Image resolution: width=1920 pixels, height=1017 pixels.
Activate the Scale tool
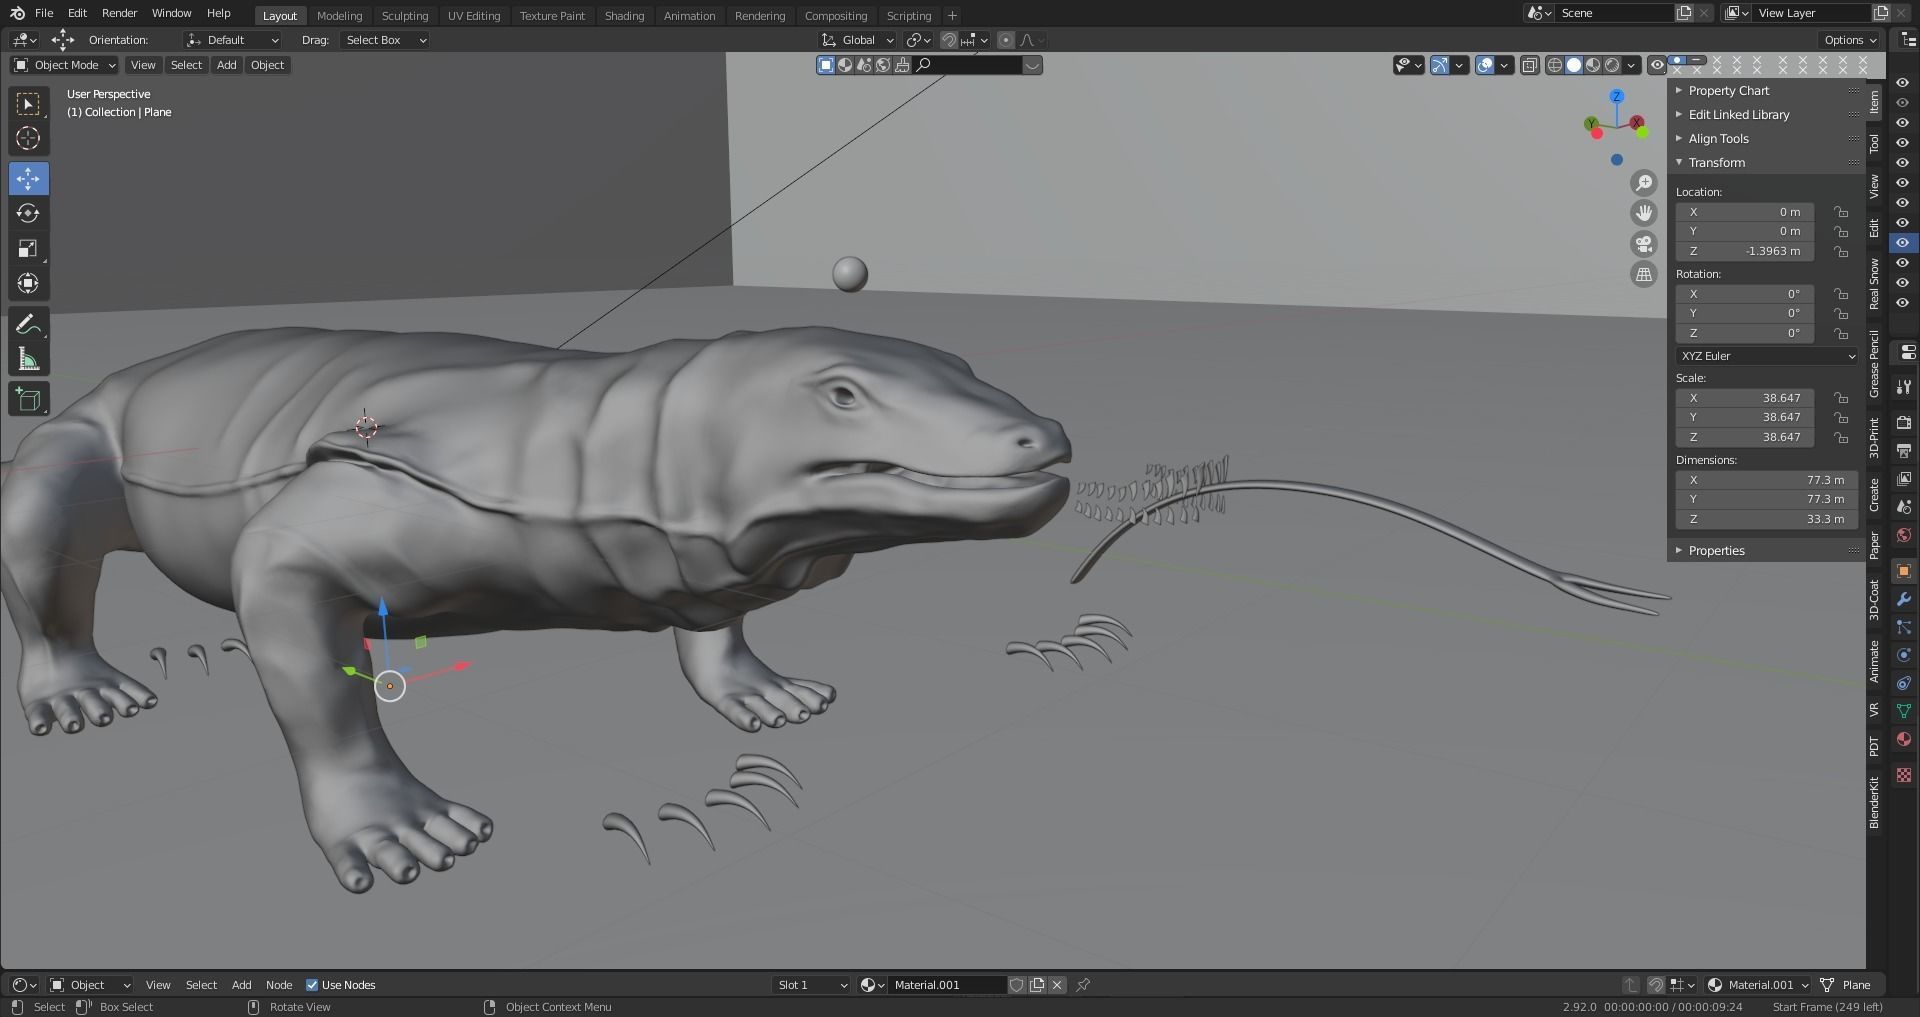(28, 249)
